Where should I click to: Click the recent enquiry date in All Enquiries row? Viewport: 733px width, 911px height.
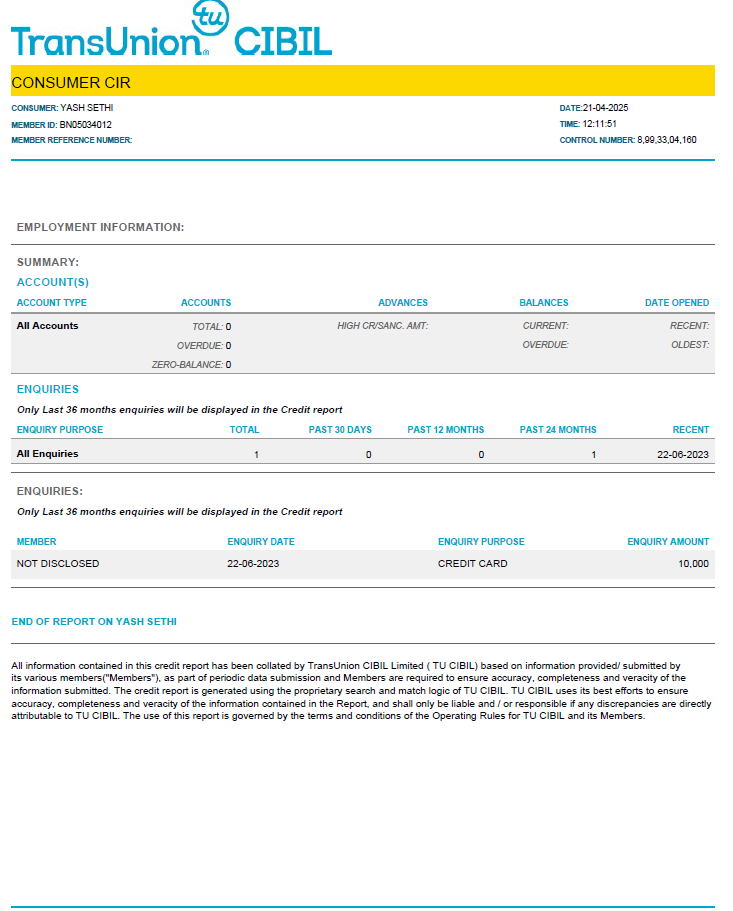point(682,454)
